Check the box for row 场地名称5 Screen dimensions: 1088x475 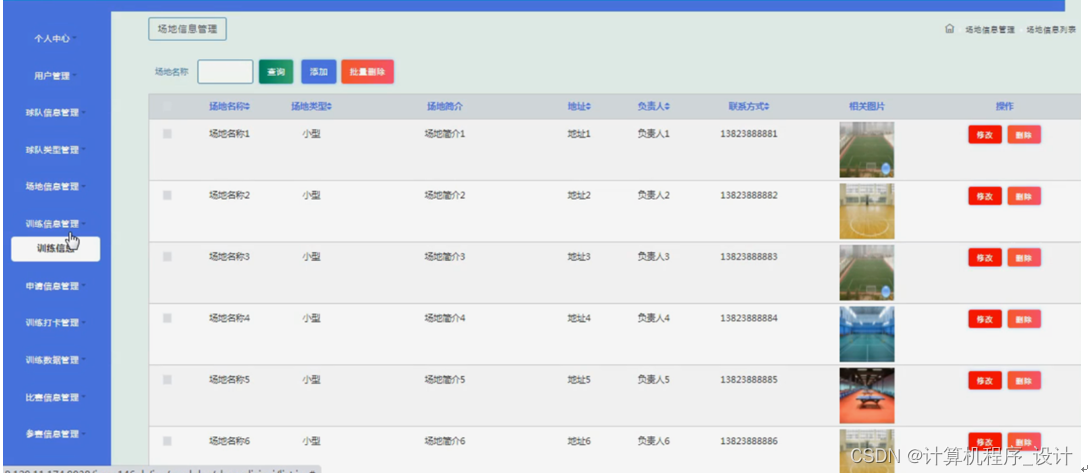point(167,380)
